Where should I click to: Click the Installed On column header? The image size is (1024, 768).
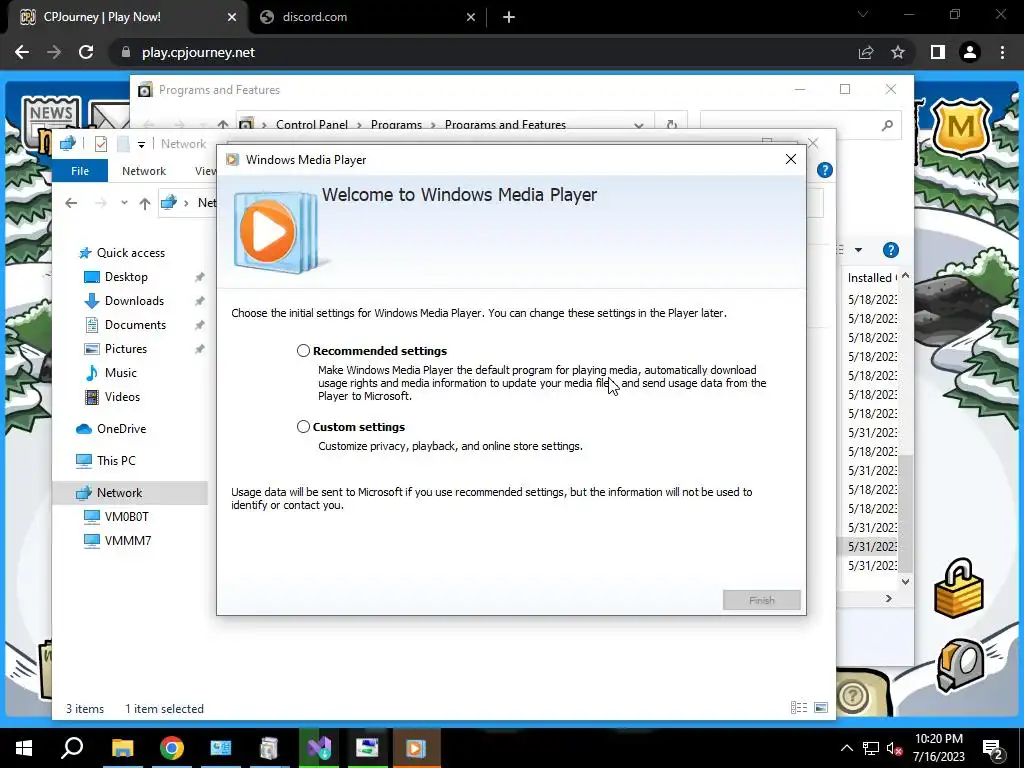click(872, 278)
